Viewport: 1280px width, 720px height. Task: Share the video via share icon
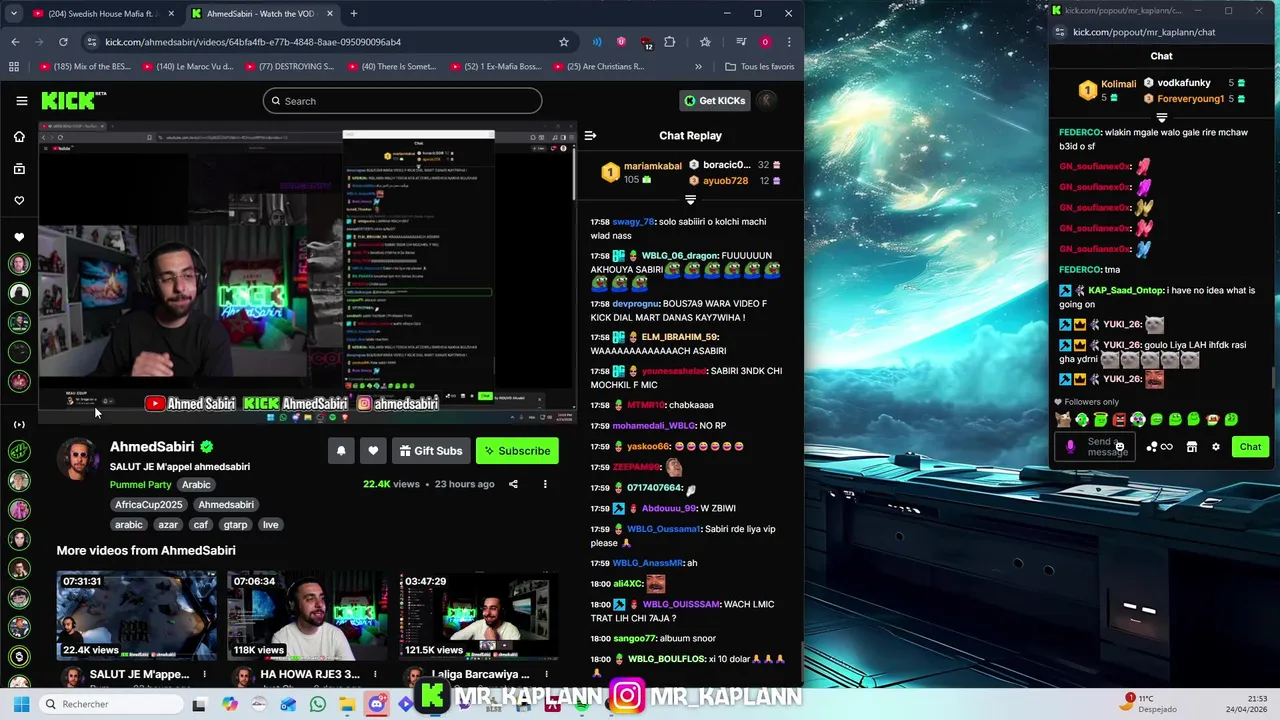point(513,484)
